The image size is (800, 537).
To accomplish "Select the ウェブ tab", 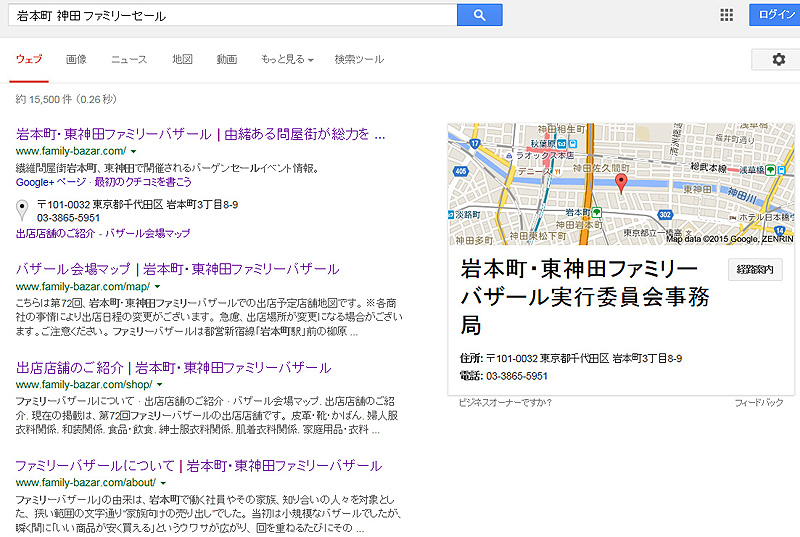I will (29, 59).
